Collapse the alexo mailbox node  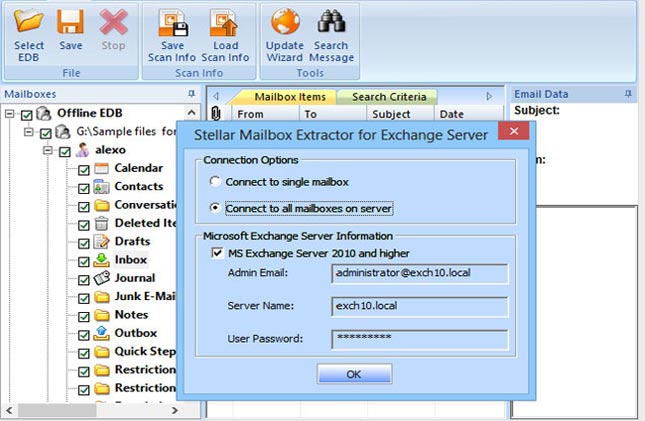coord(48,150)
